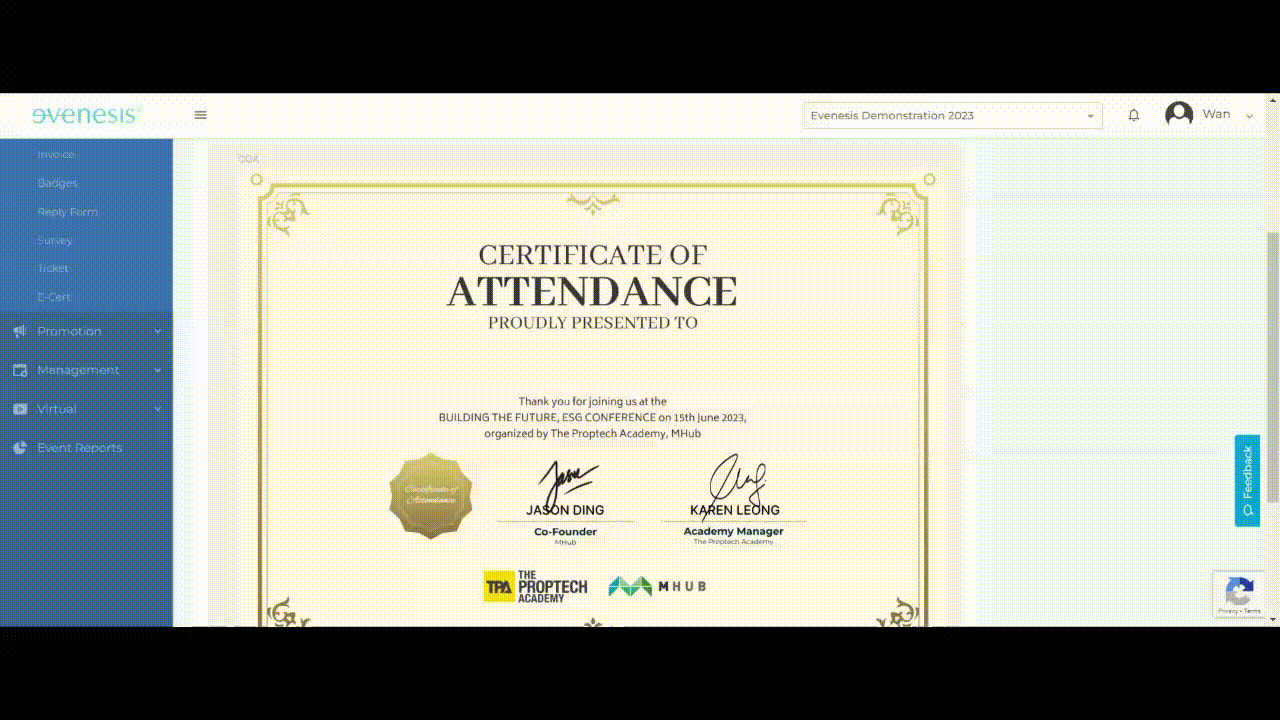Expand the Promotion menu chevron
Viewport: 1280px width, 720px height.
[157, 331]
